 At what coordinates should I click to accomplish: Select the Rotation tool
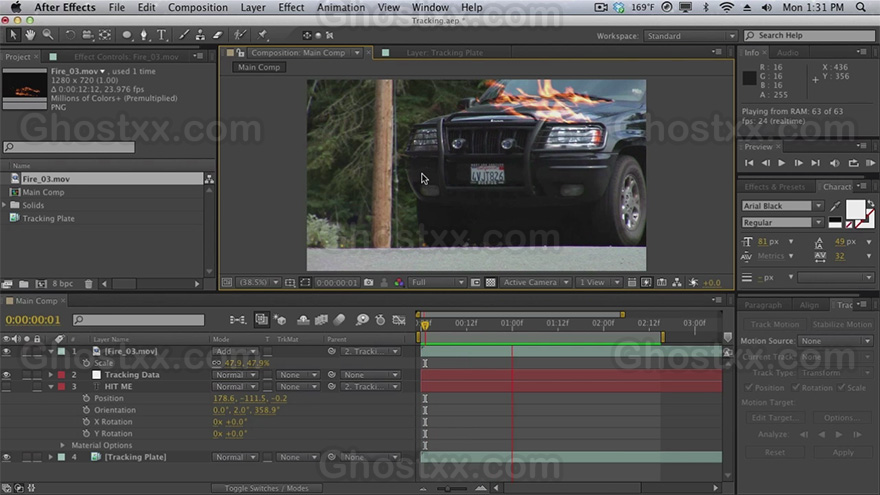70,35
